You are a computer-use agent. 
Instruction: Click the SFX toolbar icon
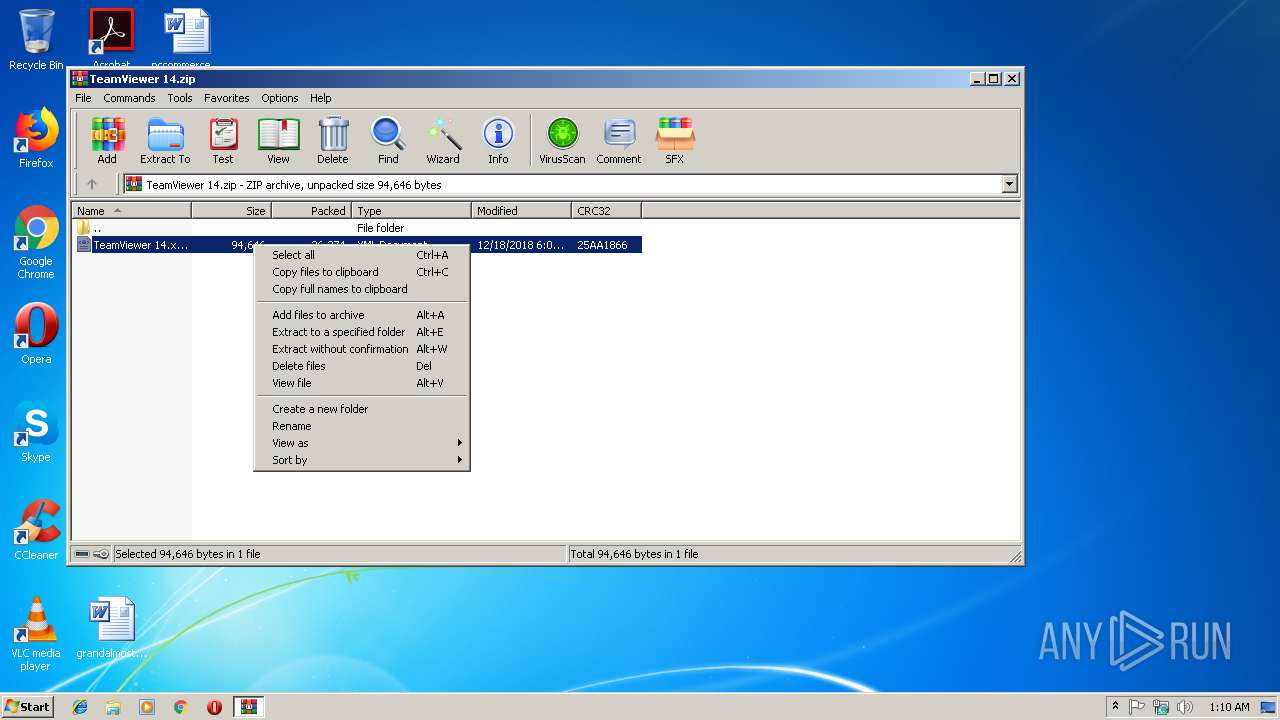click(675, 140)
